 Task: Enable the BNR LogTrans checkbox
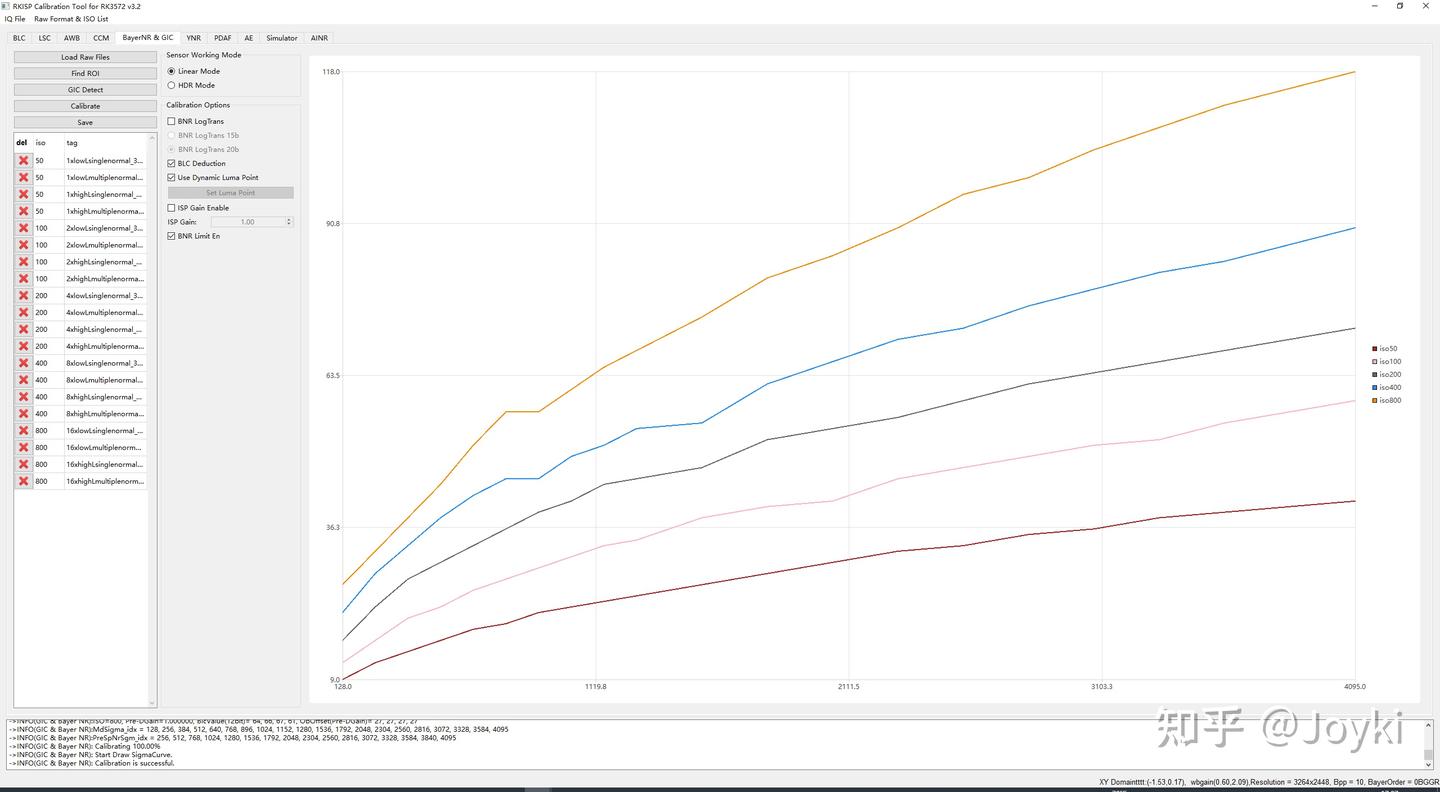click(x=171, y=121)
